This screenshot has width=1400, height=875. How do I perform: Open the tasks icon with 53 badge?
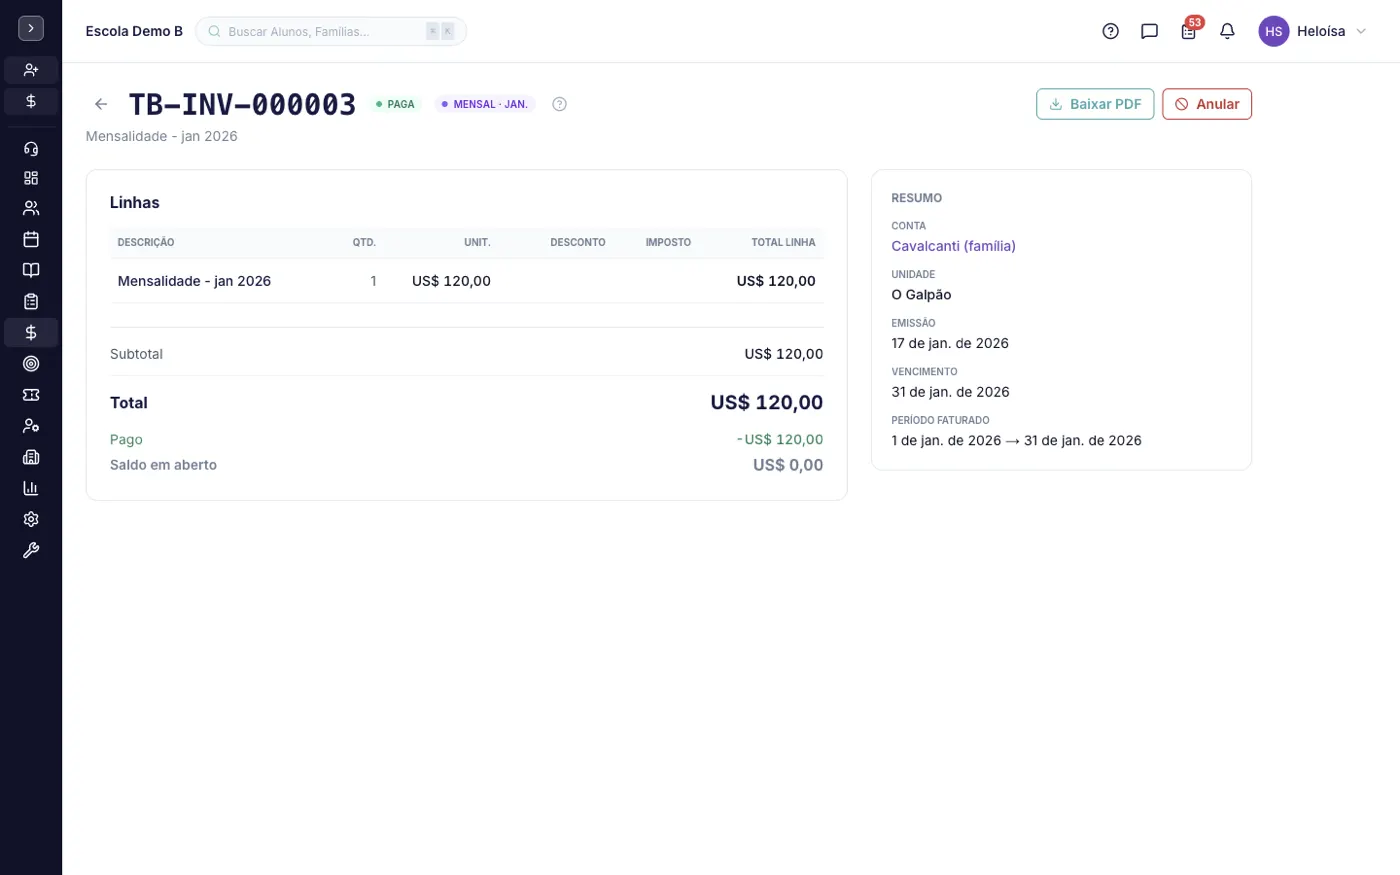1188,31
